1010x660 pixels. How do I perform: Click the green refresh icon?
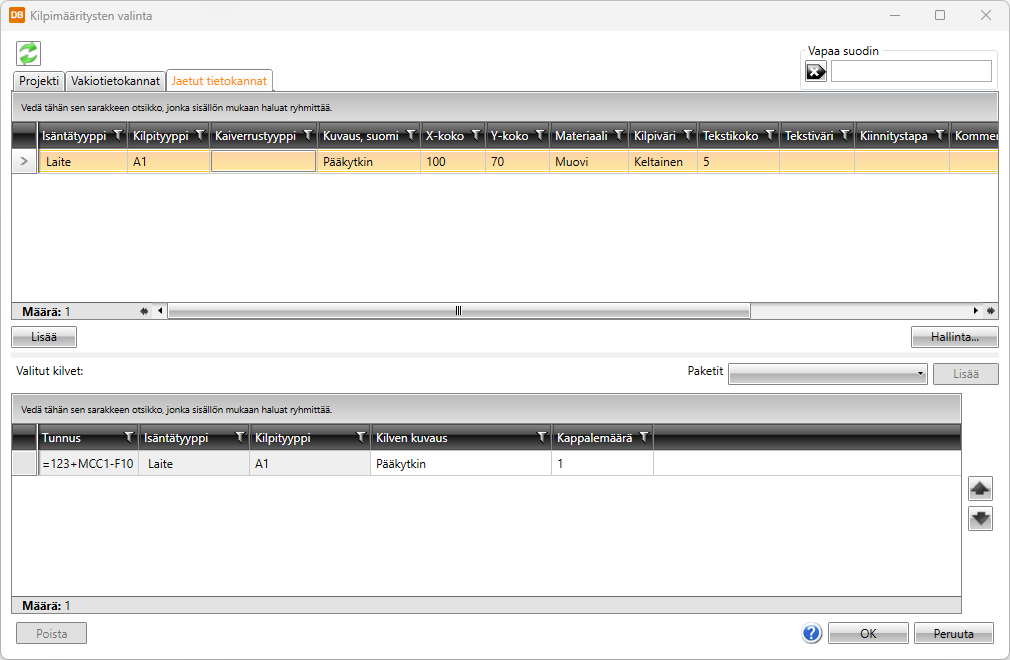(x=27, y=53)
